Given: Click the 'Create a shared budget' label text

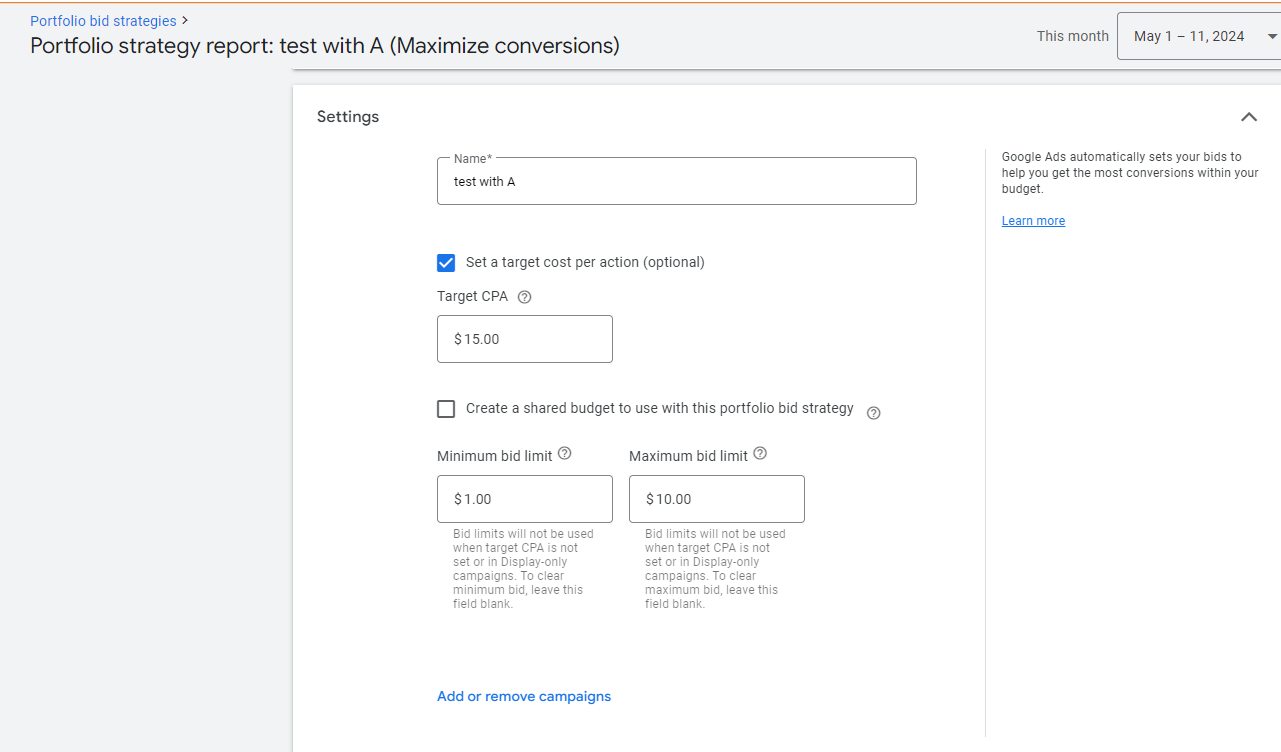Looking at the screenshot, I should coord(659,409).
